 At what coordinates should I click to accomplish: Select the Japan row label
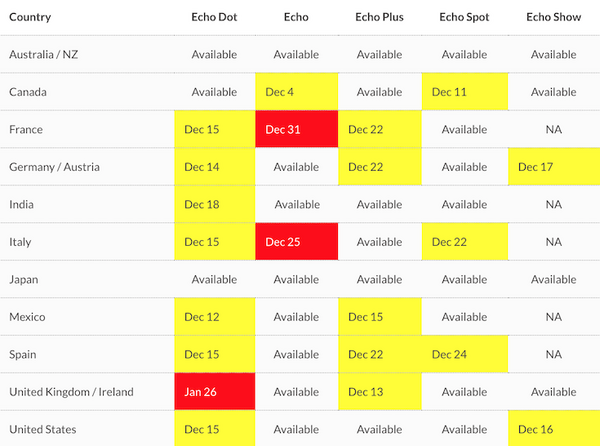tap(25, 279)
